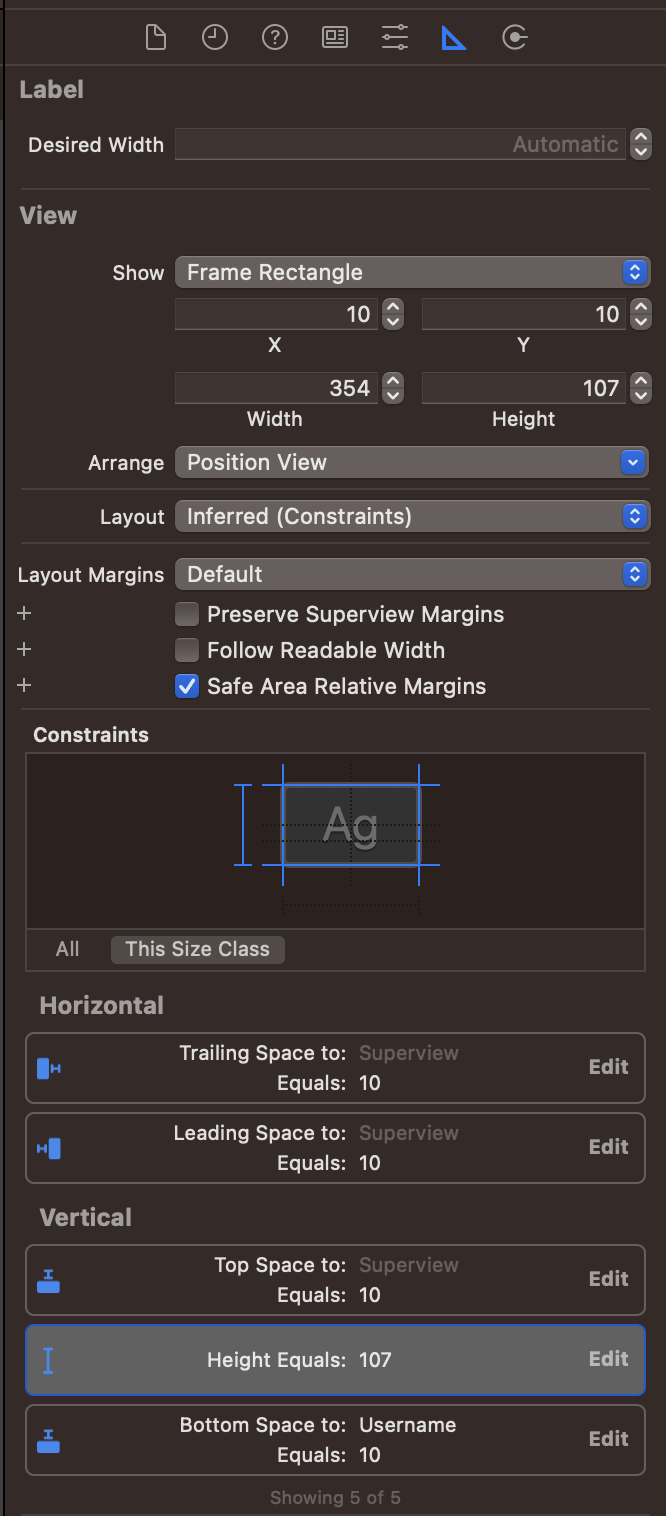Open the Layout Inferred (Constraints) dropdown
666x1516 pixels.
(412, 516)
